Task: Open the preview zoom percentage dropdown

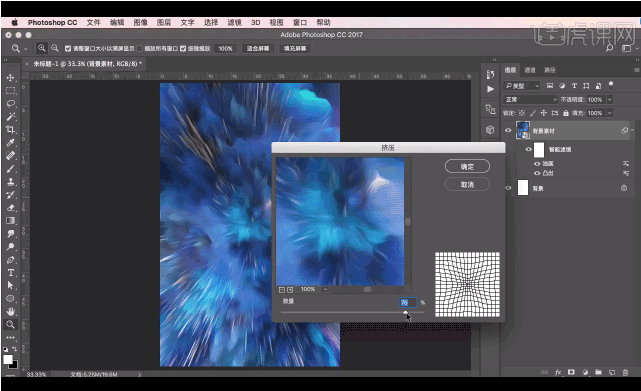Action: point(325,289)
